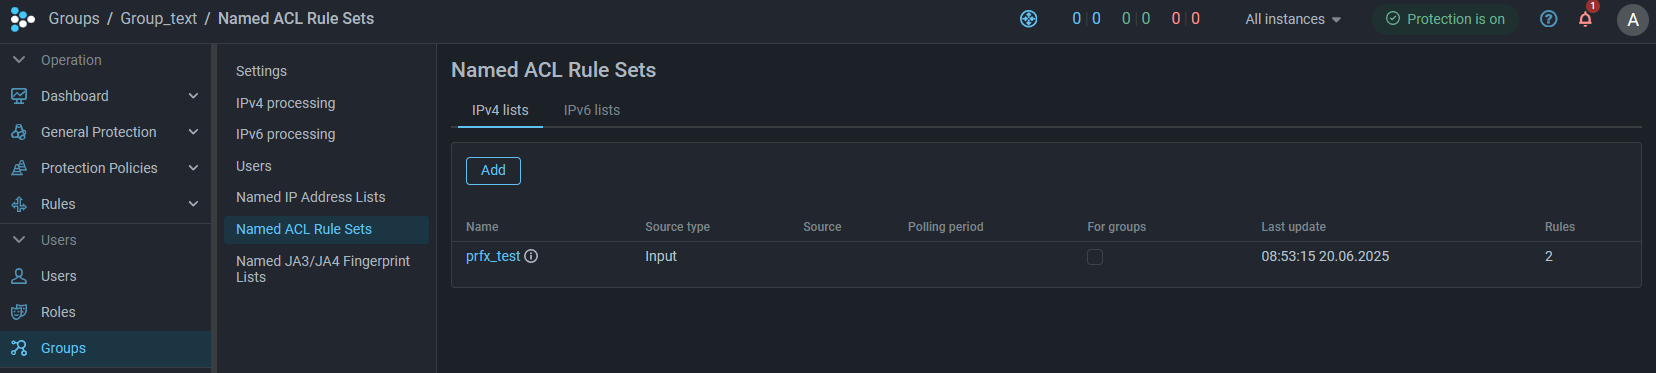
Task: Click the user avatar A icon
Action: pyautogui.click(x=1632, y=19)
